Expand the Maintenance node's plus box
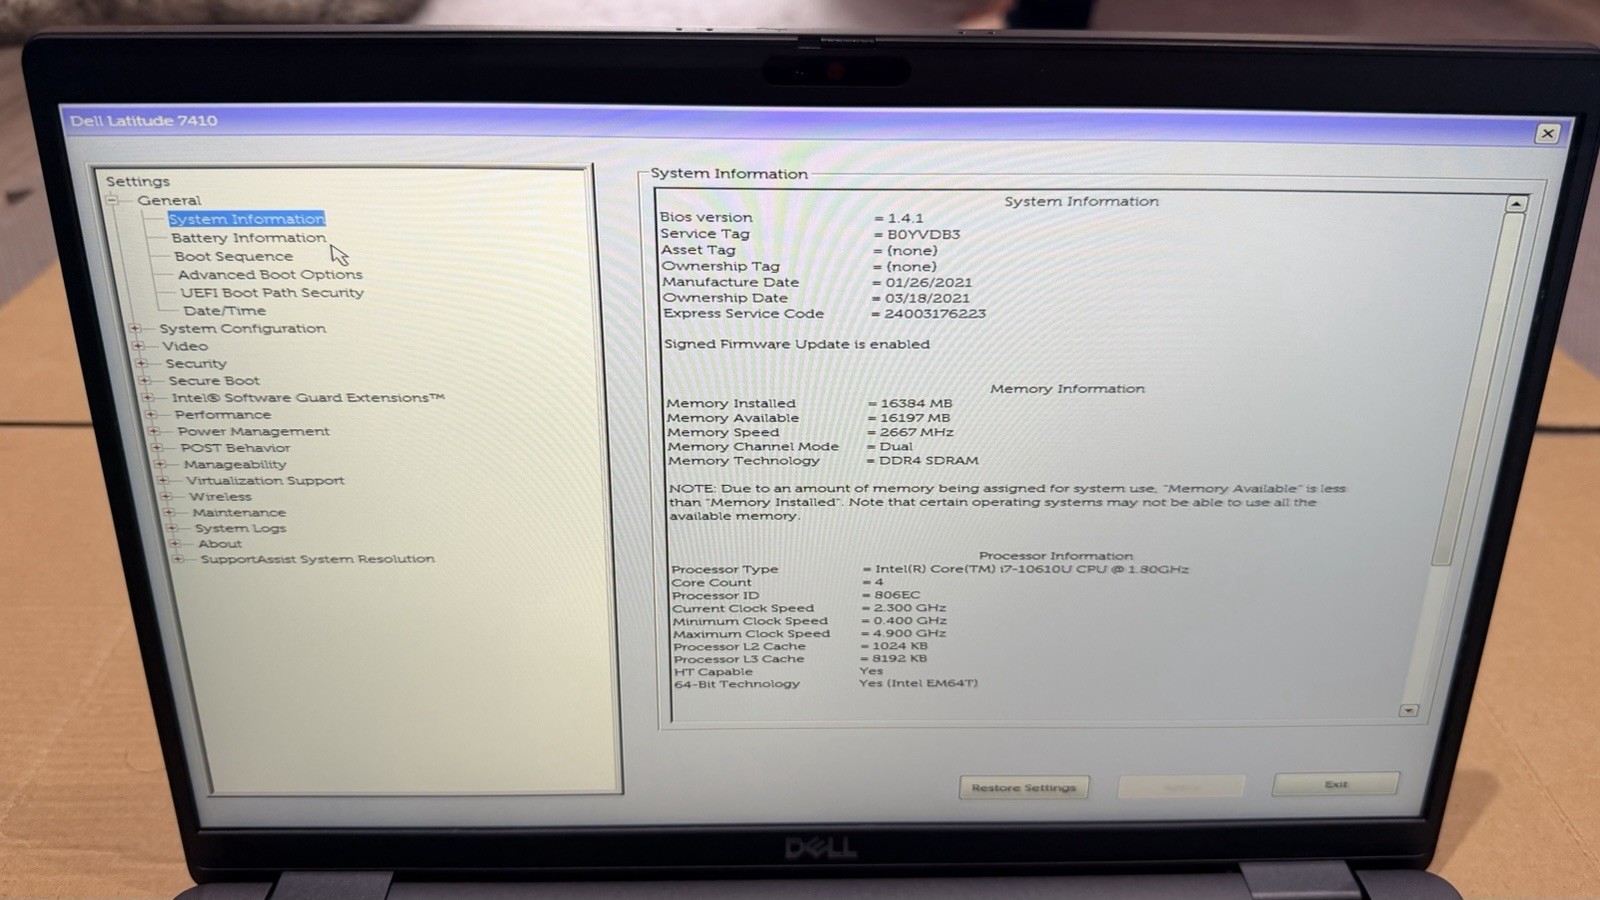 [x=169, y=512]
